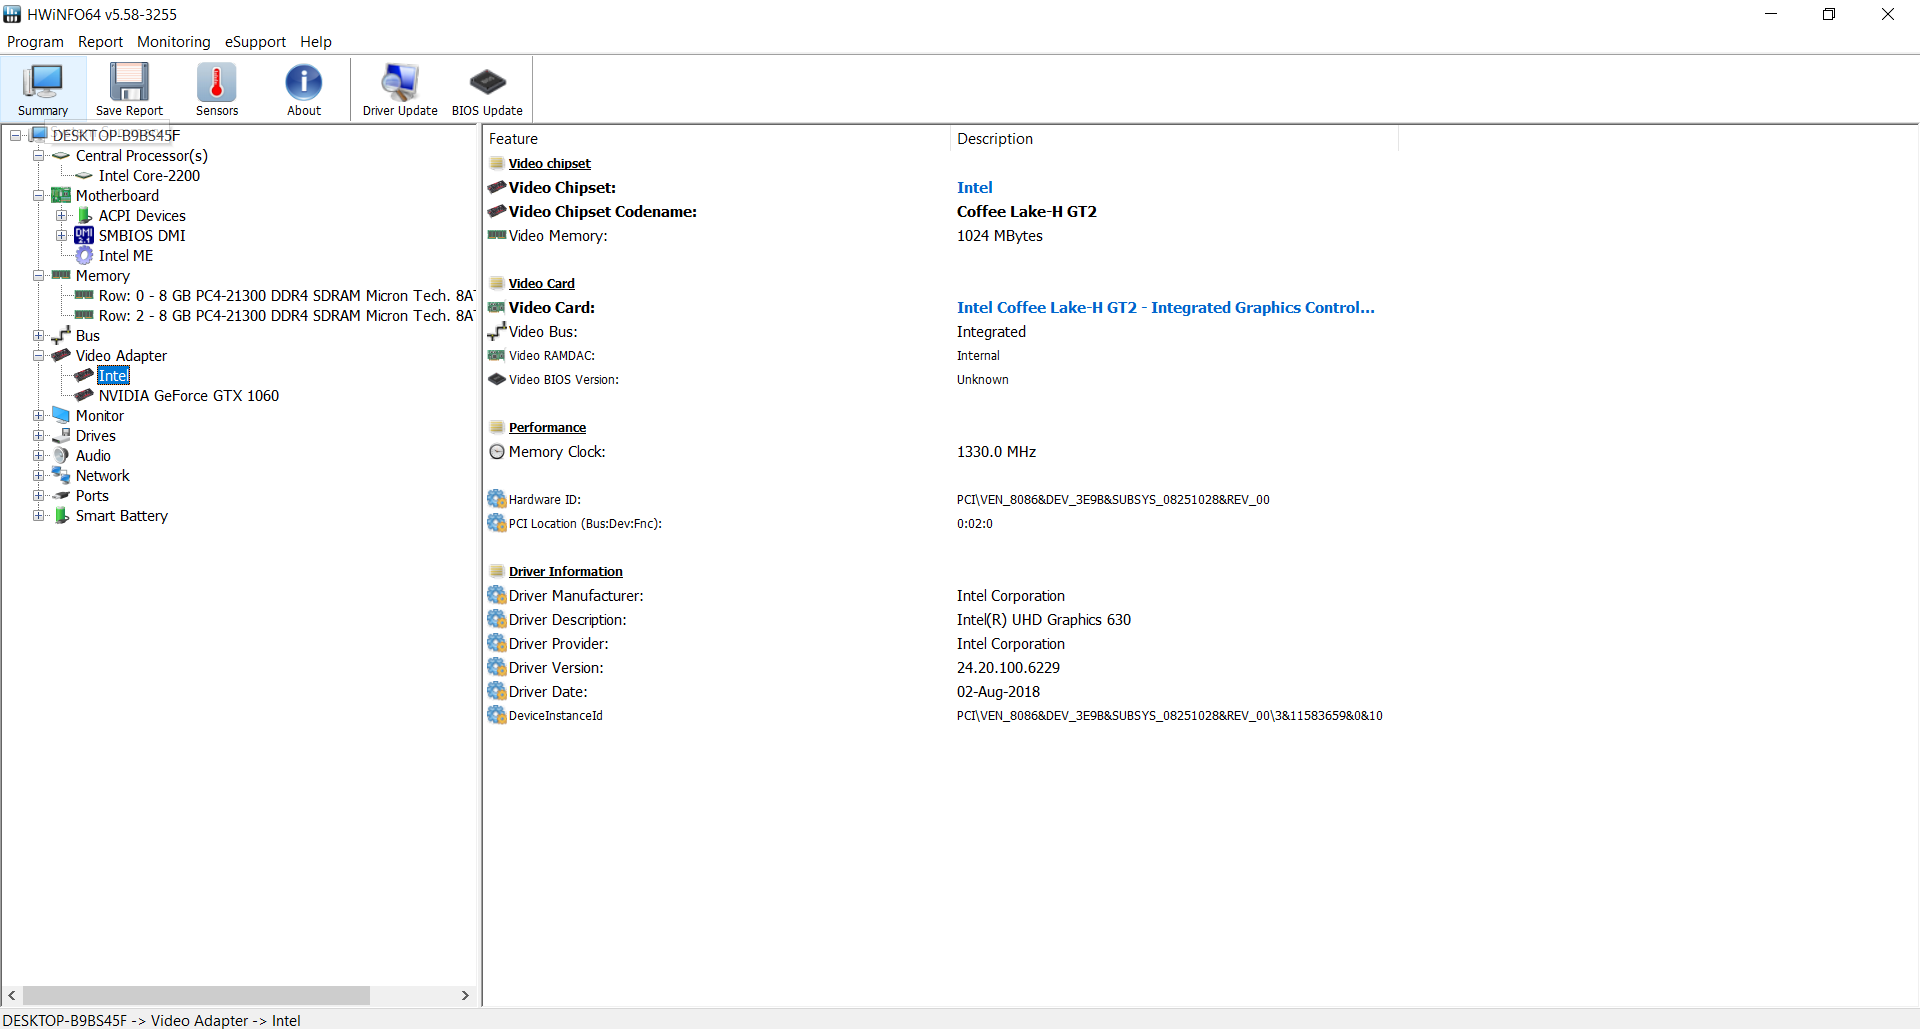Image resolution: width=1920 pixels, height=1029 pixels.
Task: Click the Driver Version value 24.20.100.6229
Action: point(1008,667)
